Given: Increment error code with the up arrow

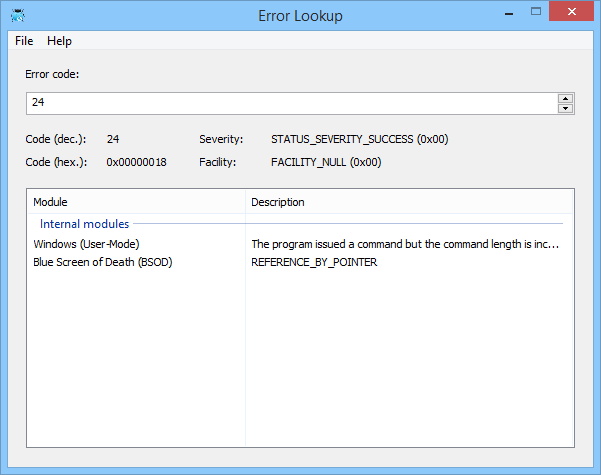Looking at the screenshot, I should point(565,98).
